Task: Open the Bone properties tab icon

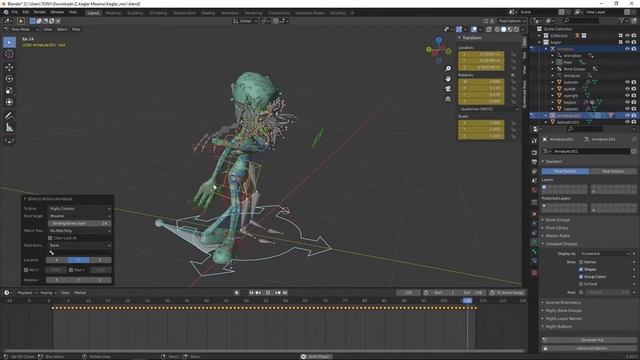Action: click(534, 251)
